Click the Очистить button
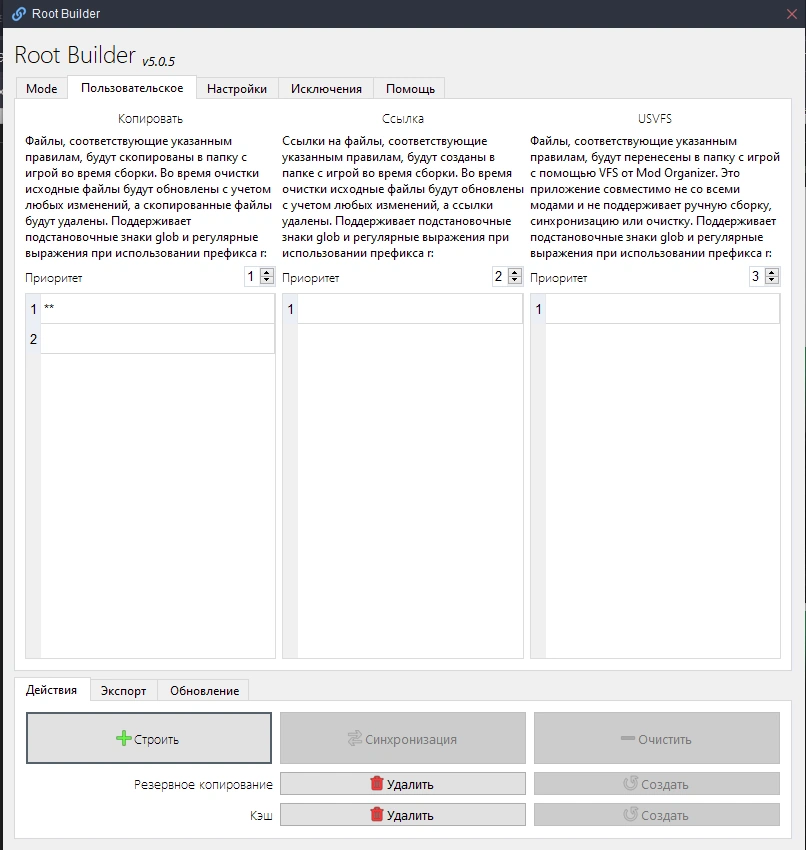The image size is (806, 850). [x=657, y=738]
